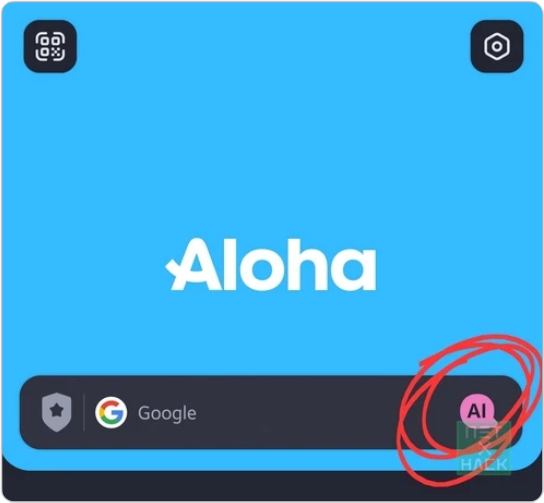Viewport: 544px width, 503px height.
Task: Change search engine via Google icon
Action: click(111, 412)
